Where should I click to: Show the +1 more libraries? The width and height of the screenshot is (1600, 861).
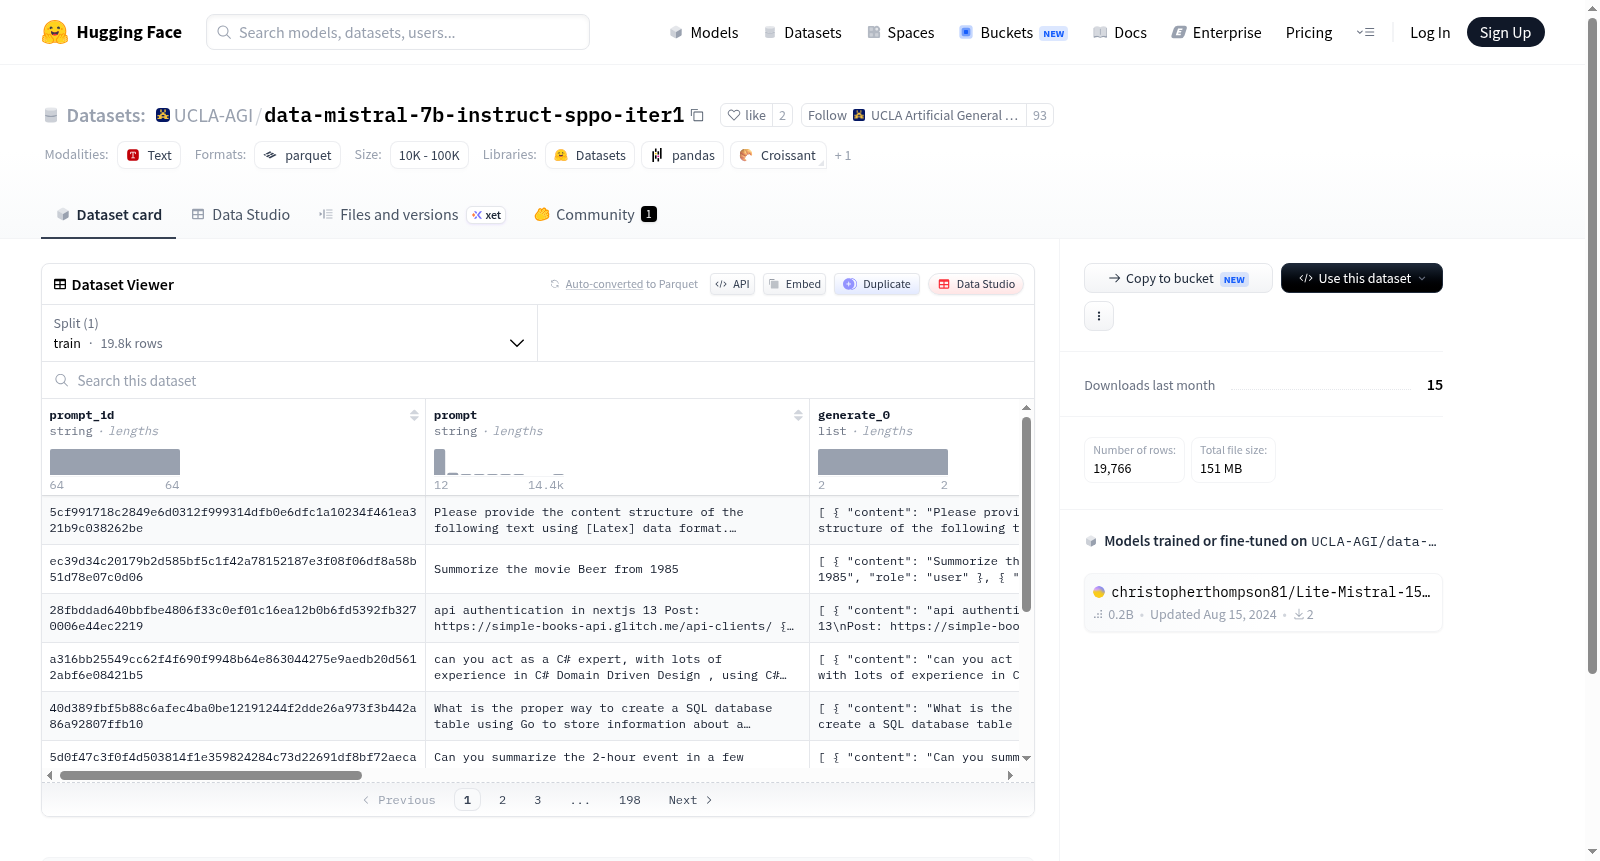pyautogui.click(x=843, y=155)
